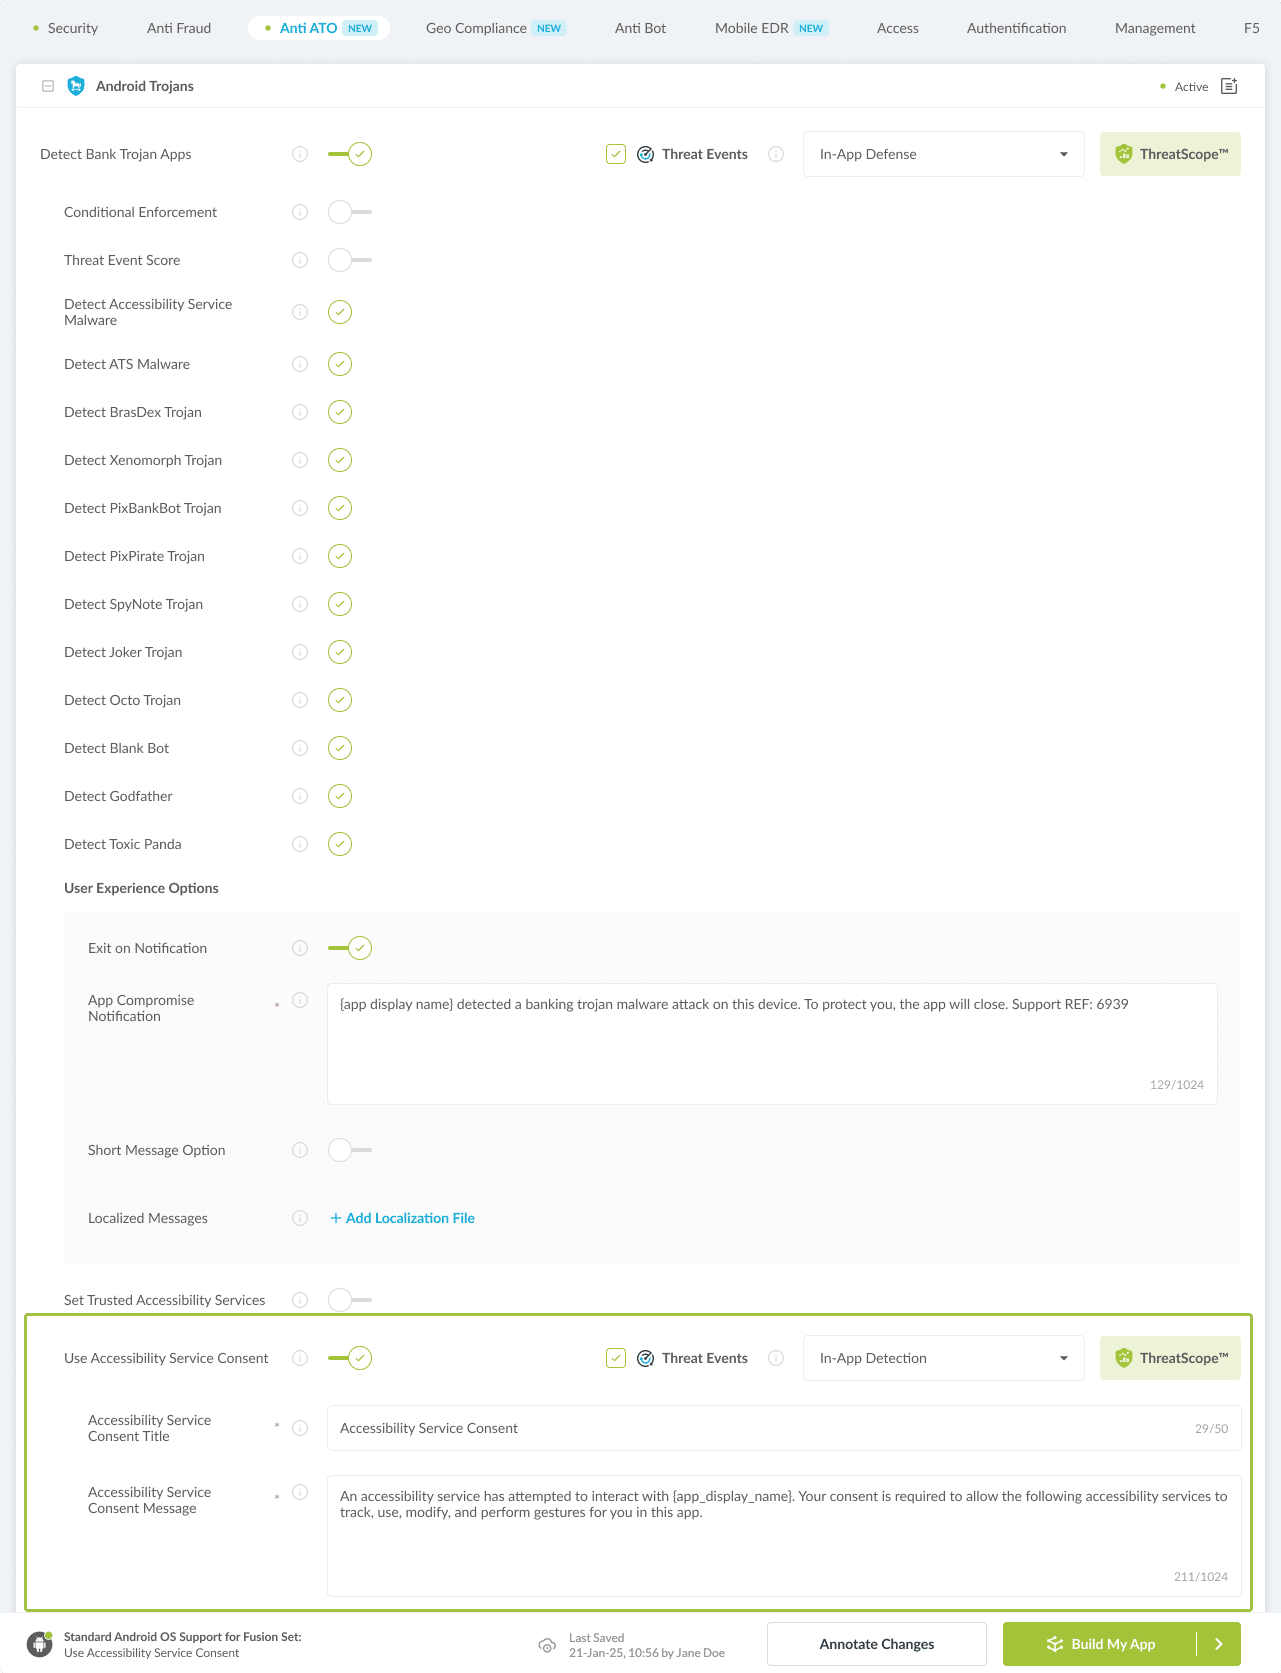Open the notes icon next to Active

tap(1229, 86)
